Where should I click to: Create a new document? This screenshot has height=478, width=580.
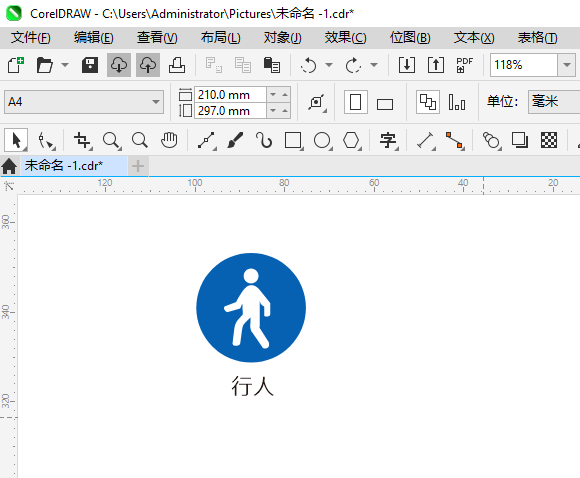click(x=16, y=65)
